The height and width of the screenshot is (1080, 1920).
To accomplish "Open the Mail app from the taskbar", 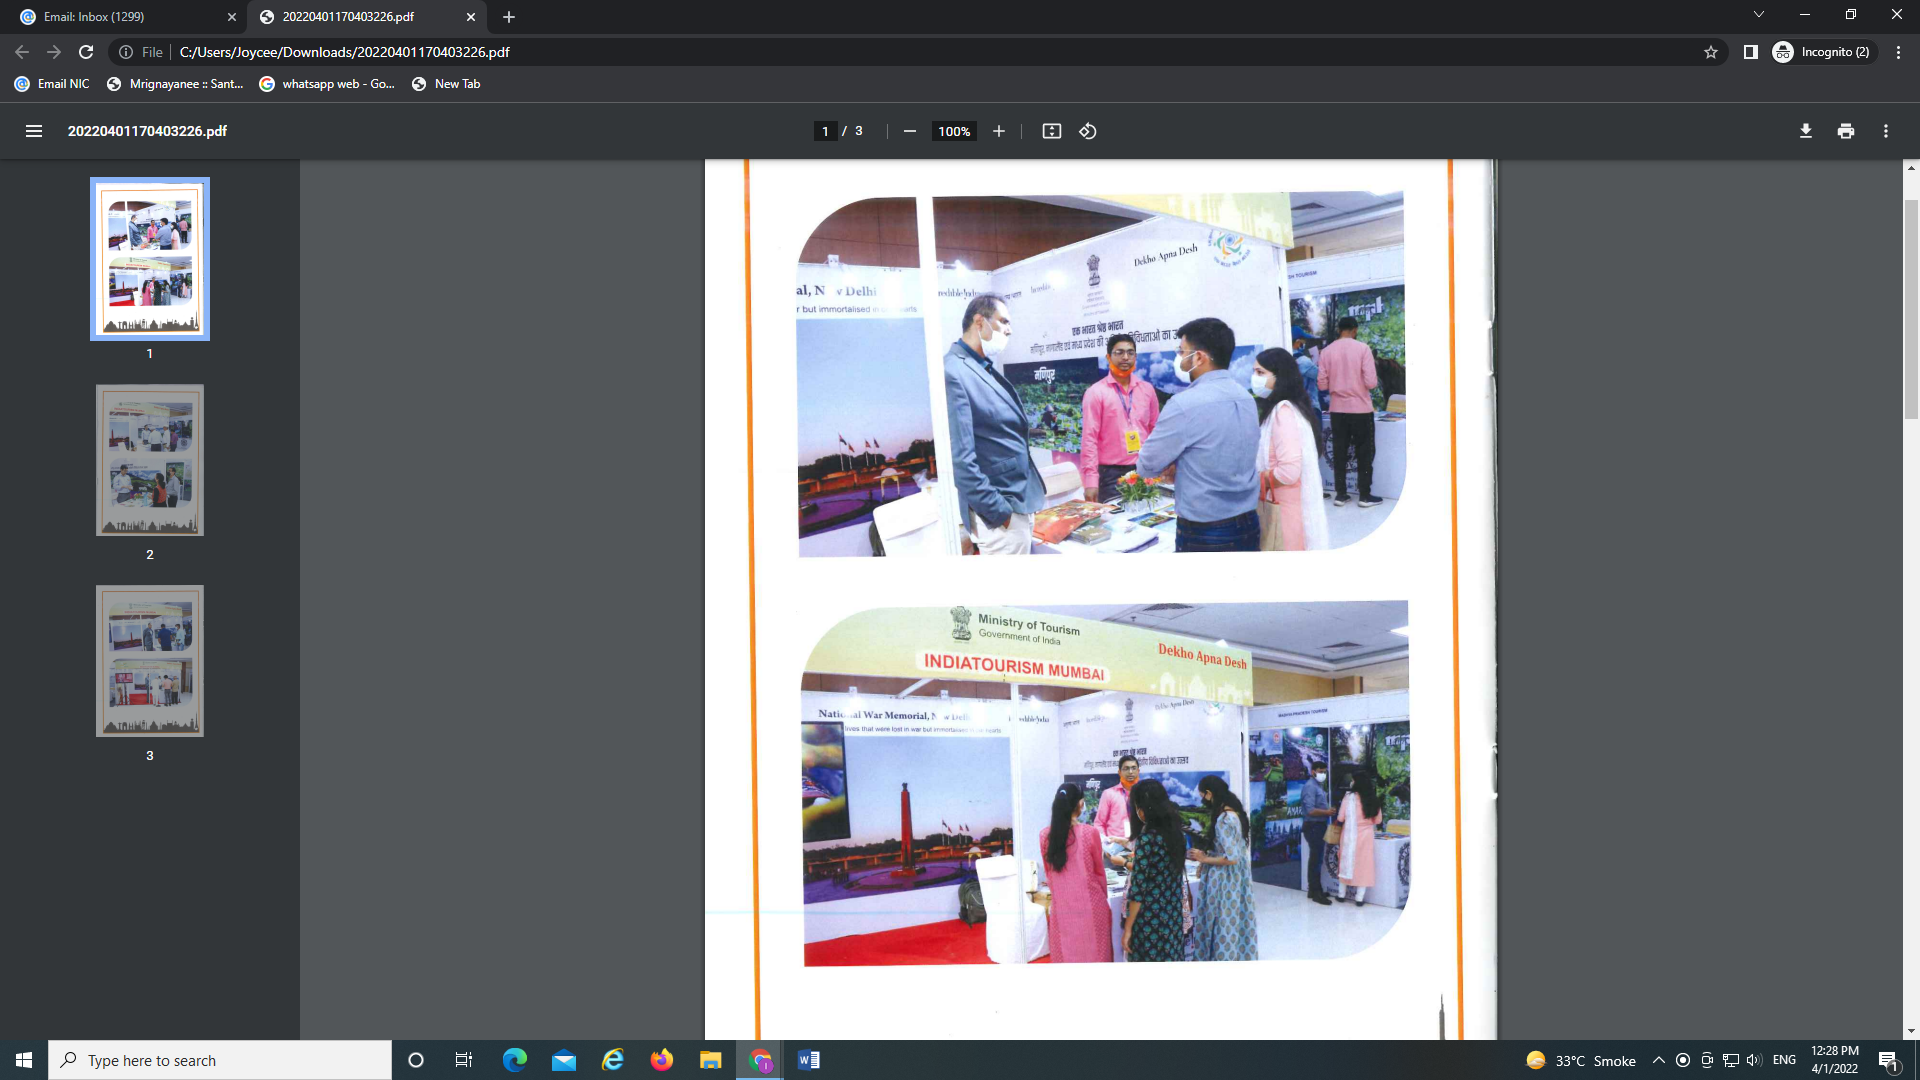I will [563, 1060].
